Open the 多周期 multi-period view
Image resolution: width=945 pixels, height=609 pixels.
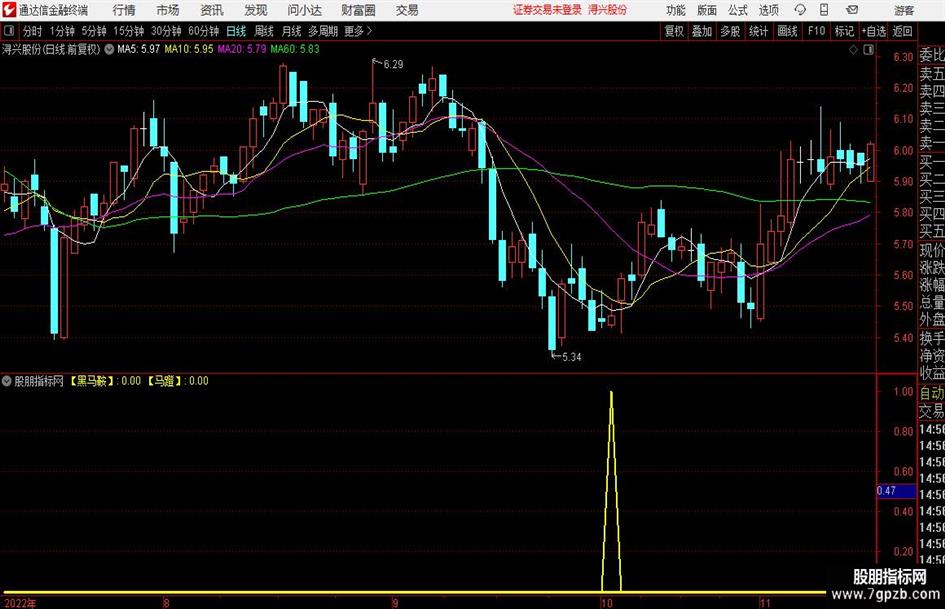(323, 31)
